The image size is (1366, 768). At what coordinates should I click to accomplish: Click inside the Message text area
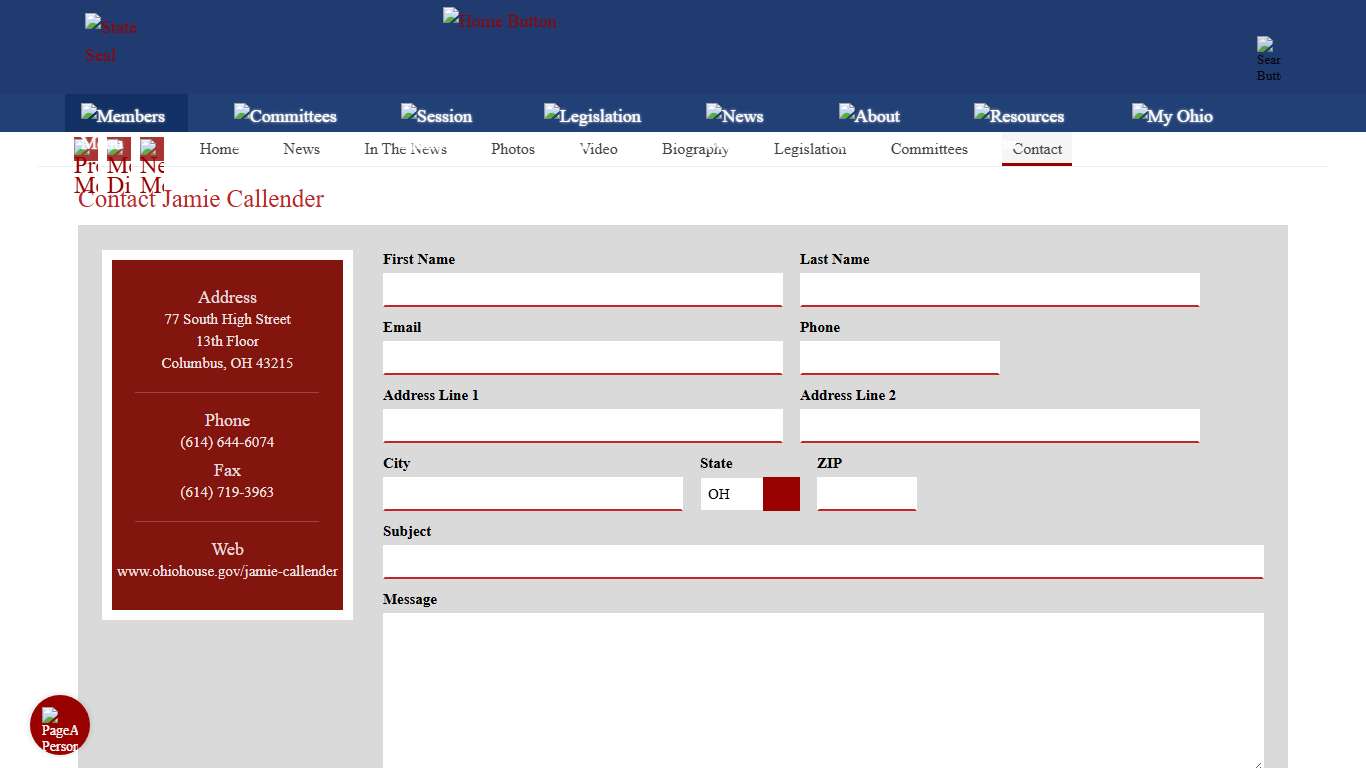822,690
